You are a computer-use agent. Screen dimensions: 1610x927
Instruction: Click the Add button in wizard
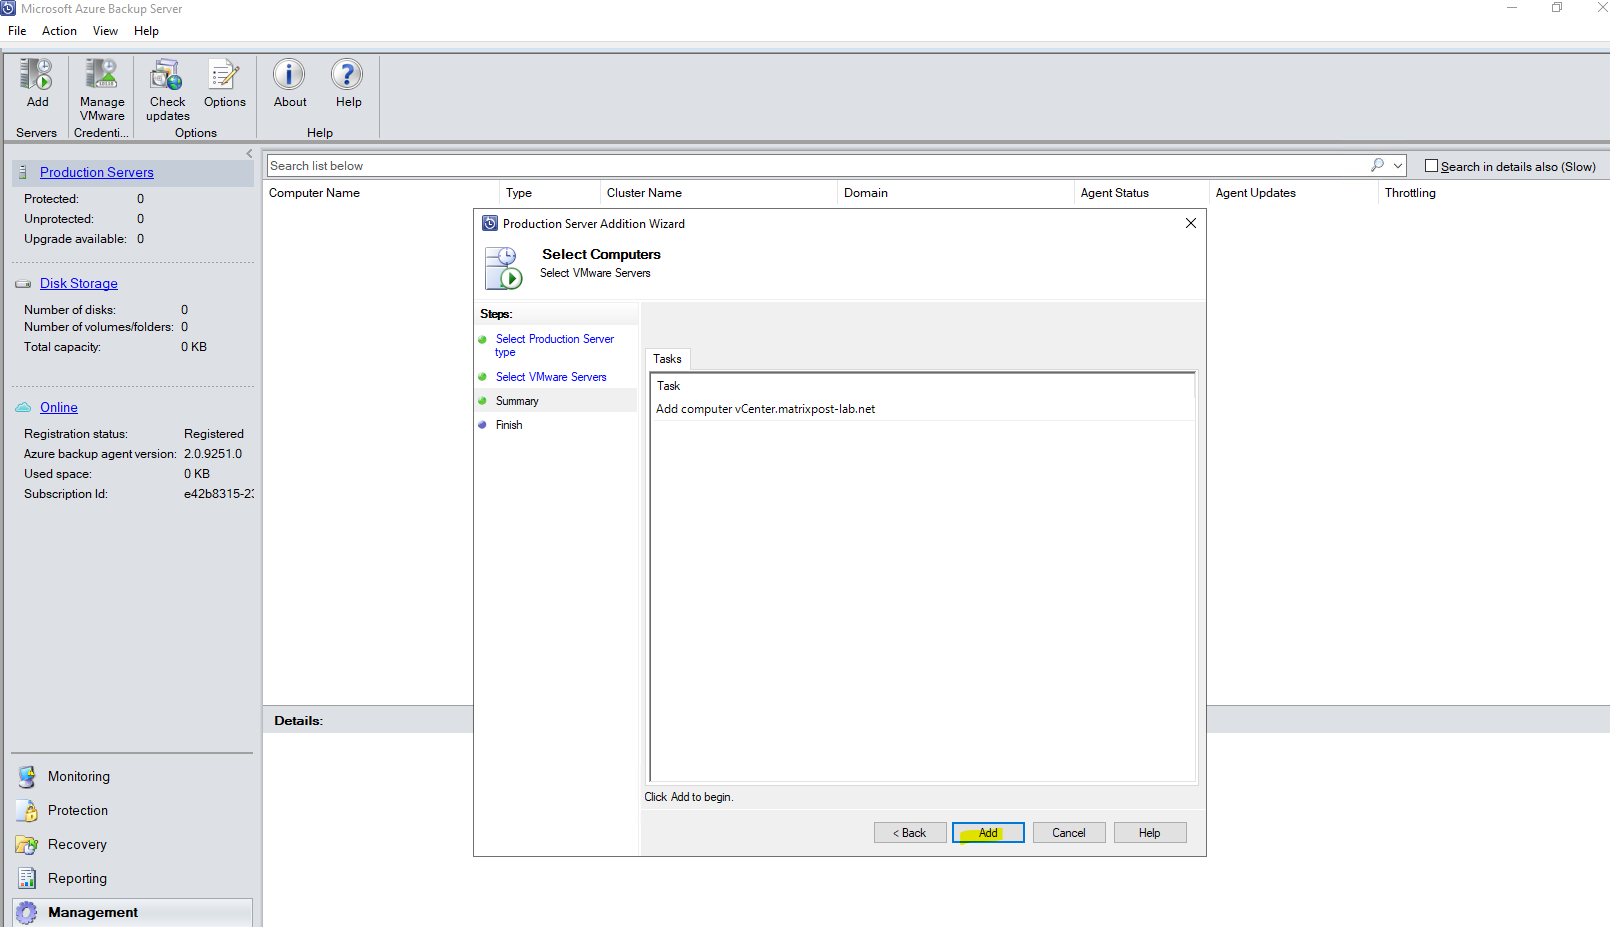(988, 833)
